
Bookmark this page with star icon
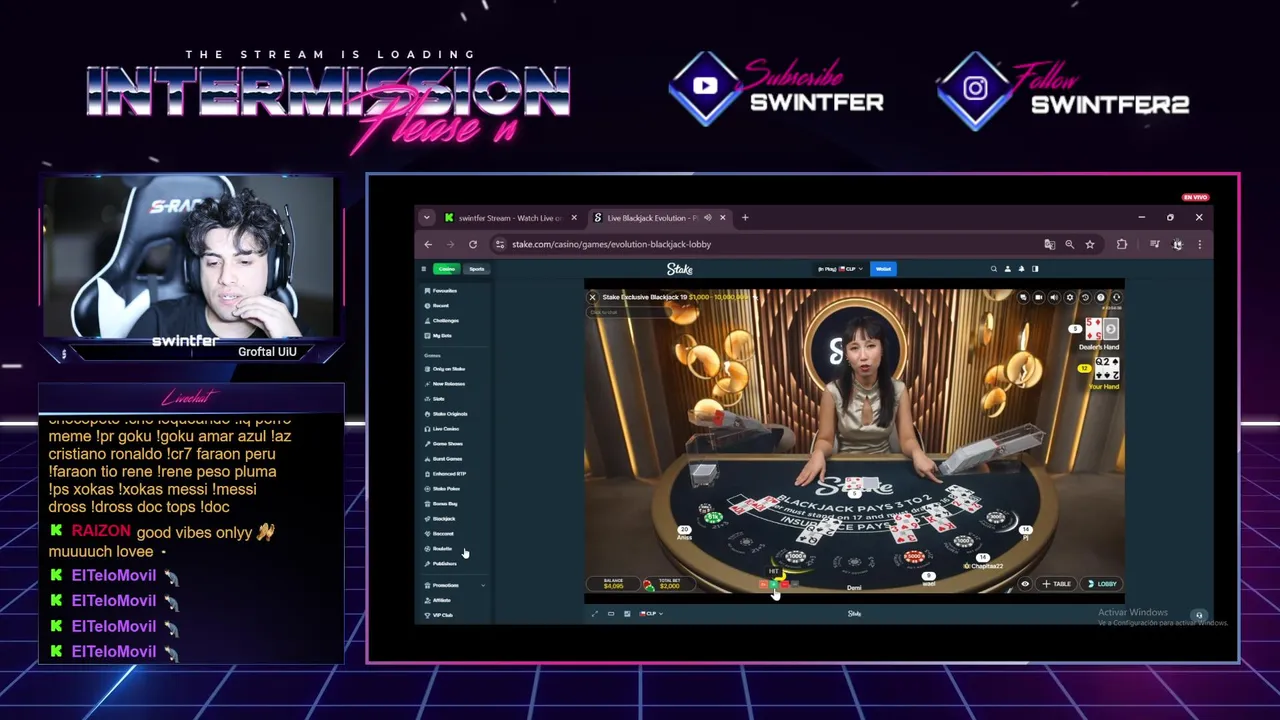click(1090, 244)
